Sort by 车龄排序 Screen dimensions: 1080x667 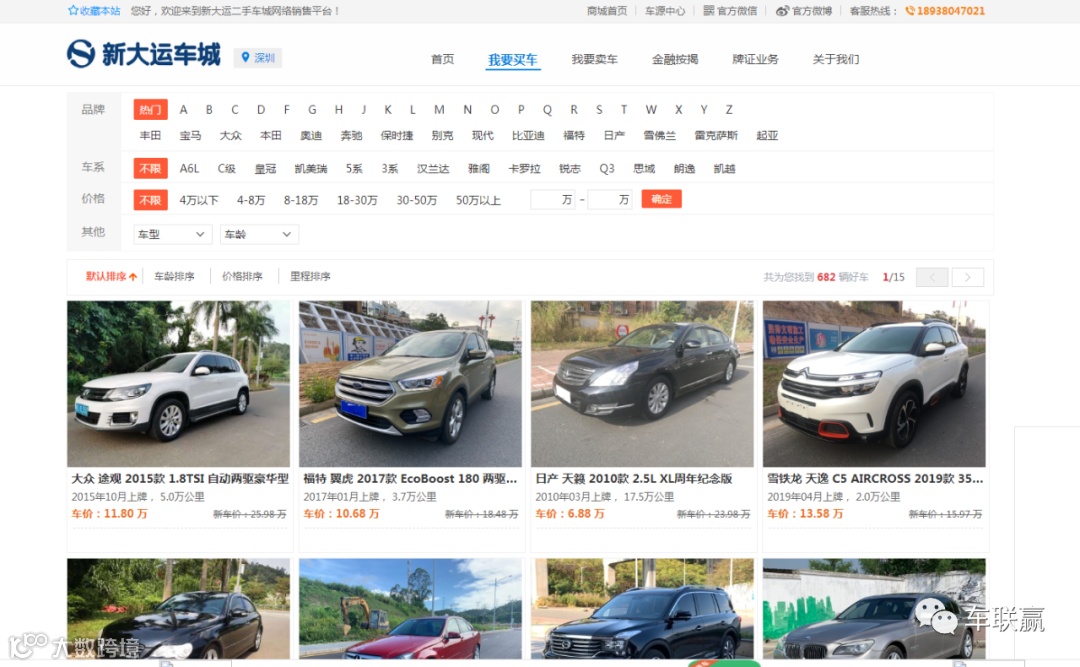174,276
